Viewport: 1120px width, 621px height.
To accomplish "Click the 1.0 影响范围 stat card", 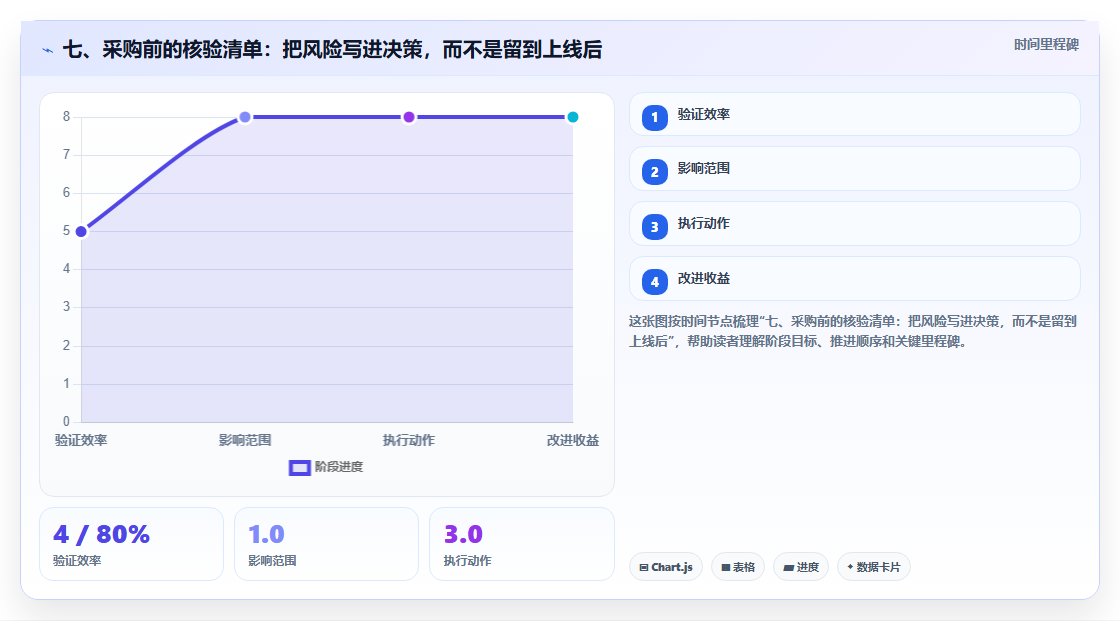I will (326, 545).
